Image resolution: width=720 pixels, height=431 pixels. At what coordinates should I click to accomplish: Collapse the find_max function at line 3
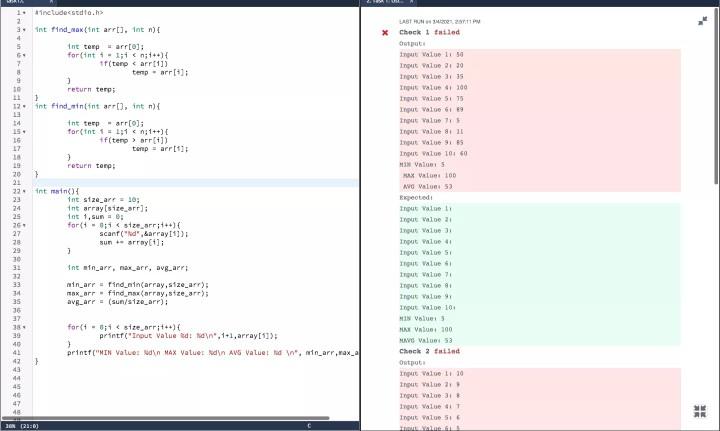pos(24,30)
